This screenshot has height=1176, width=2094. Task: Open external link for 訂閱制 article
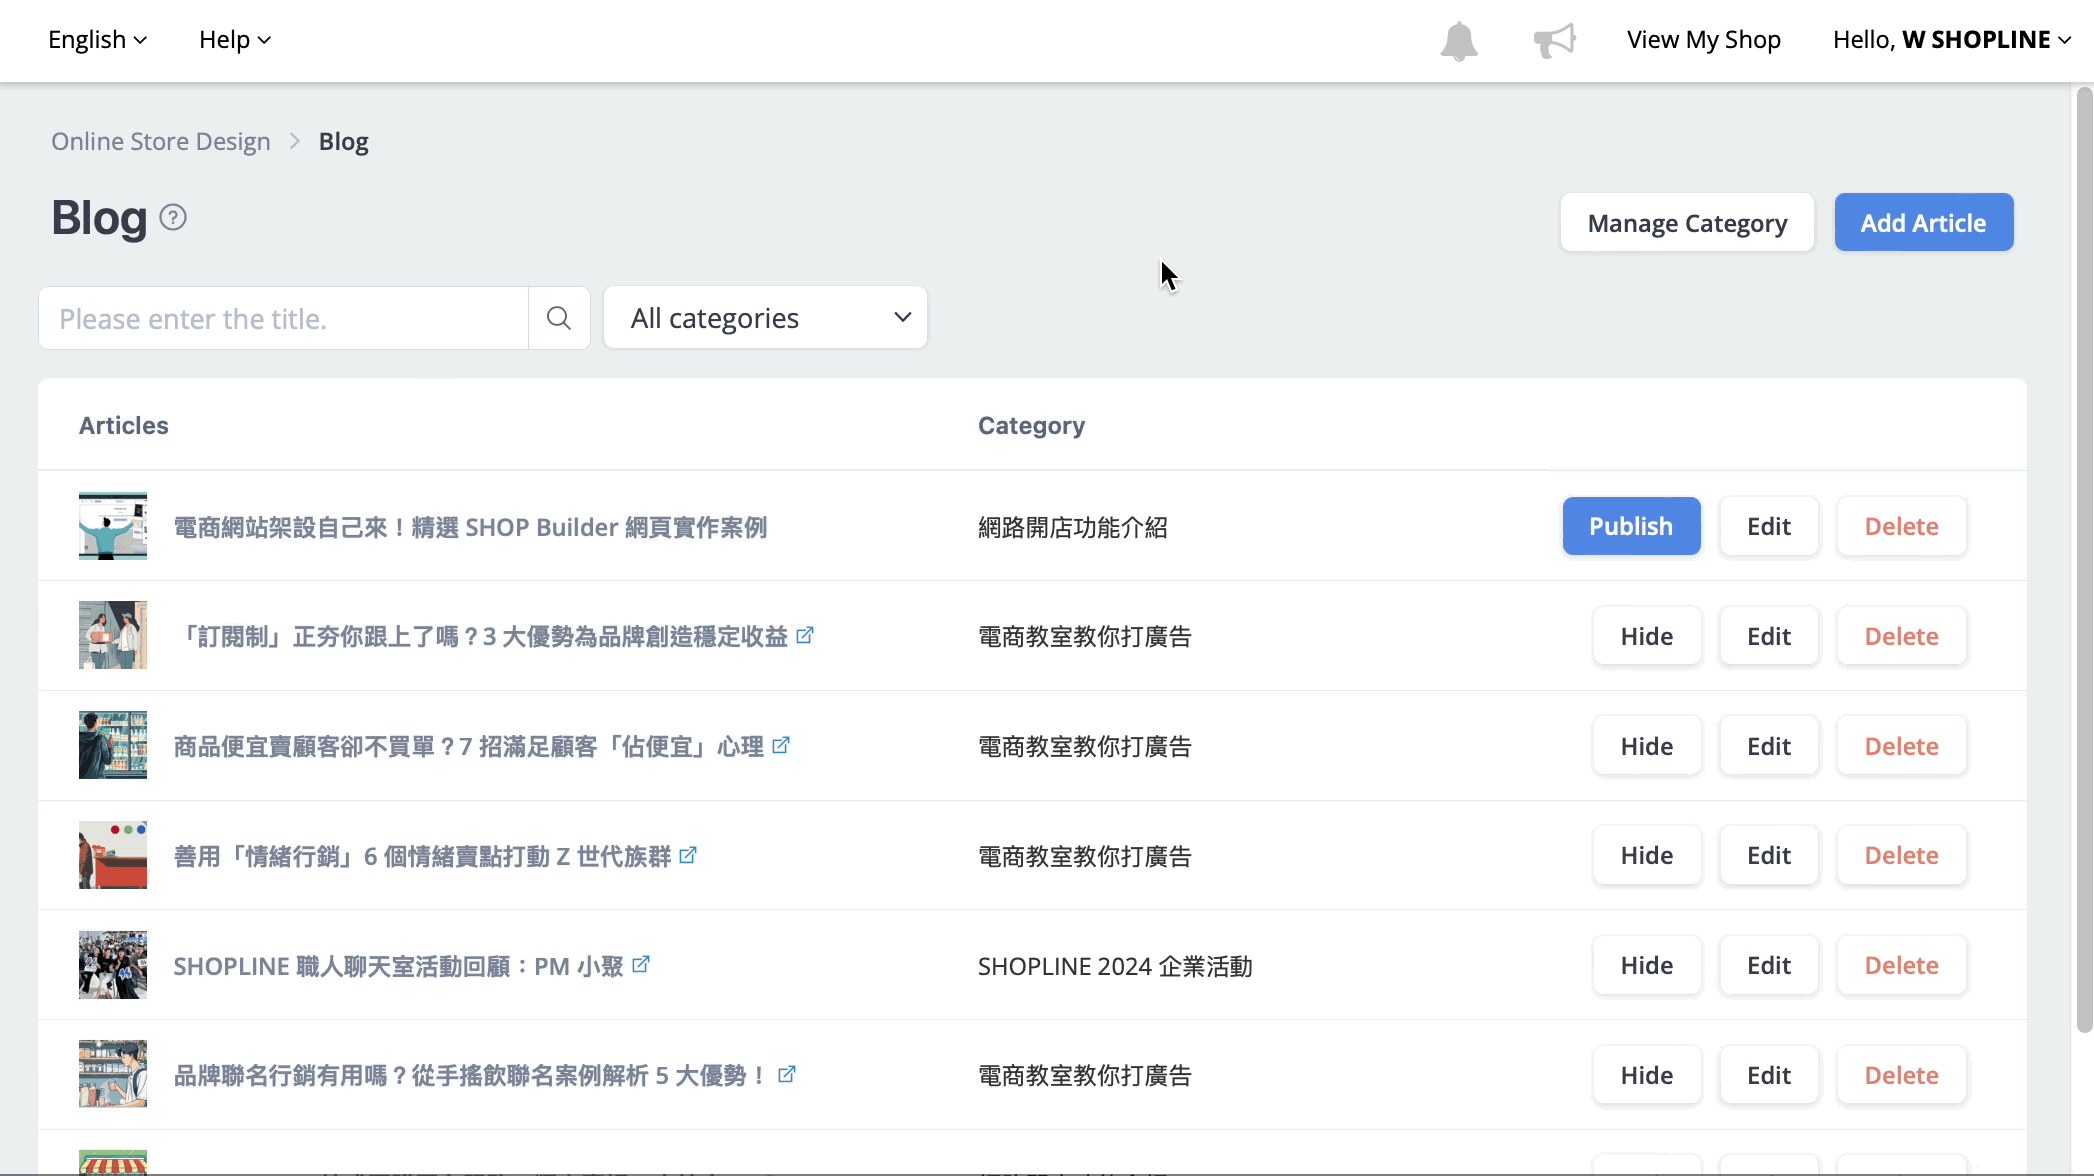tap(805, 635)
